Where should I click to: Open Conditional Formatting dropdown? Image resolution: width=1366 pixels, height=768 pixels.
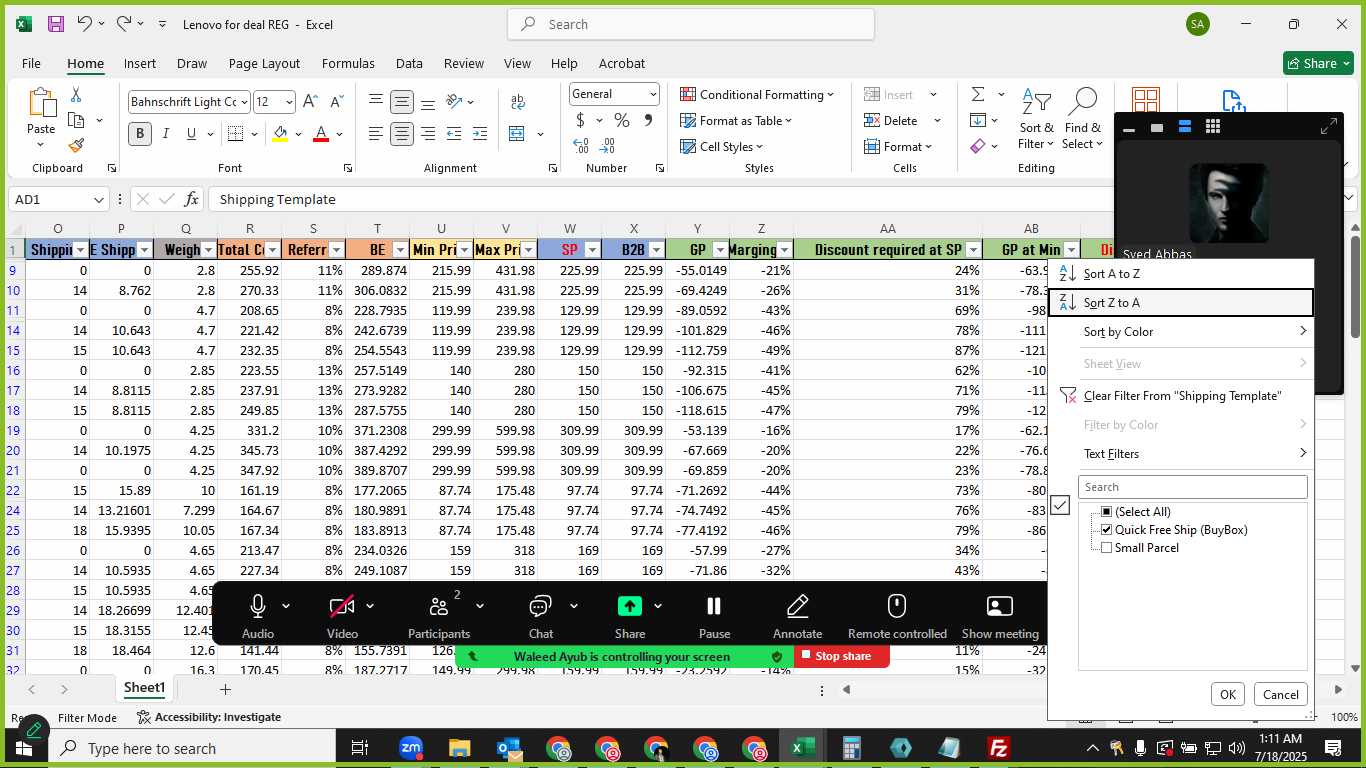coord(757,94)
